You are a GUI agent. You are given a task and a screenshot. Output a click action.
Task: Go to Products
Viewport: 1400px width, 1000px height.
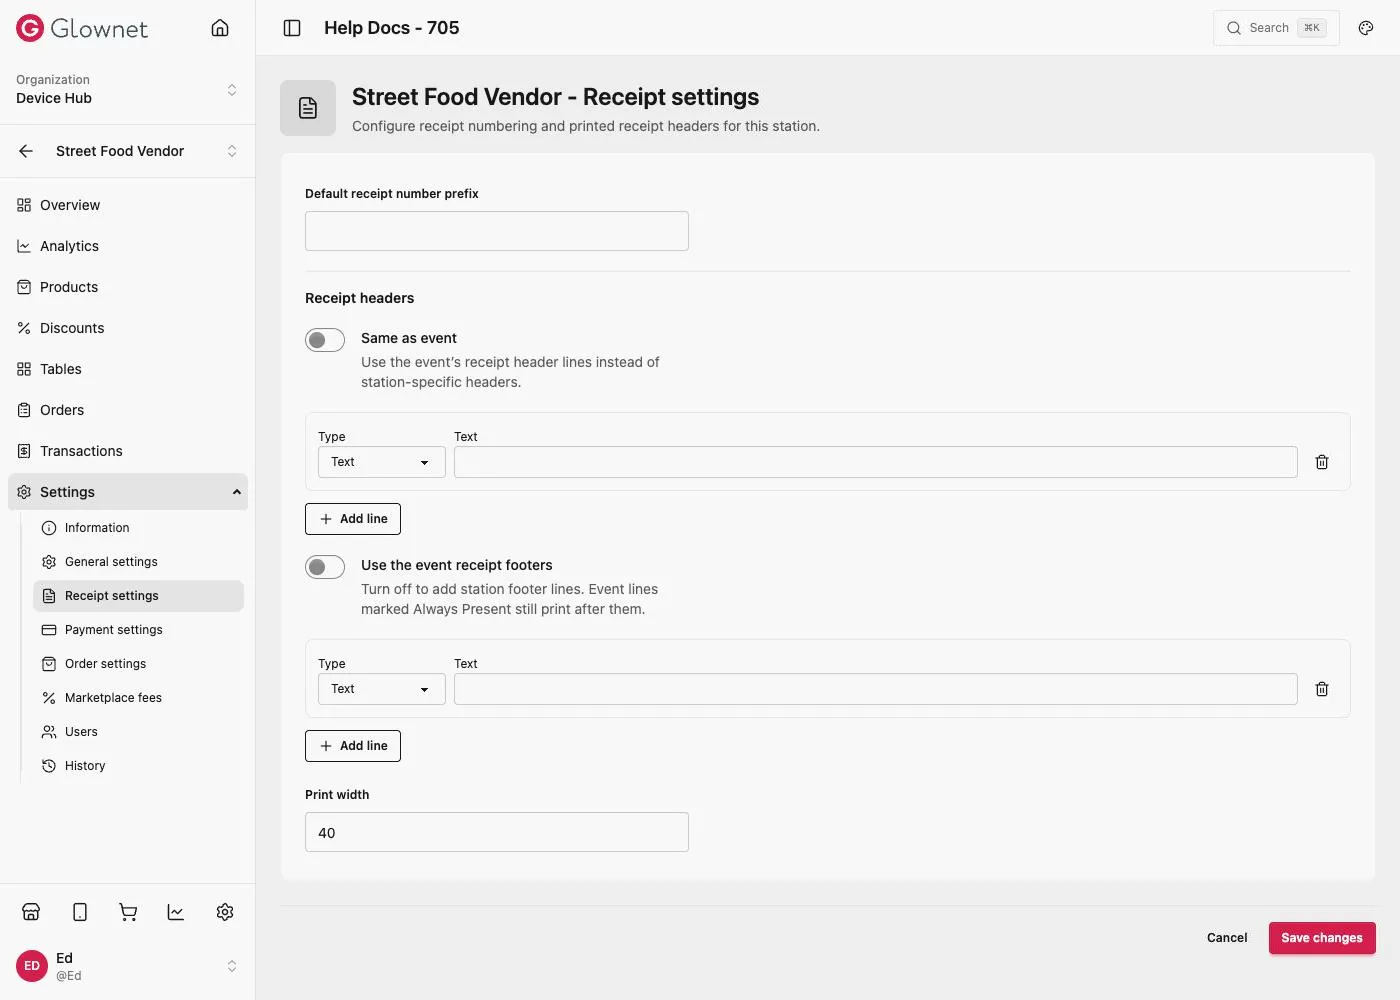(128, 287)
